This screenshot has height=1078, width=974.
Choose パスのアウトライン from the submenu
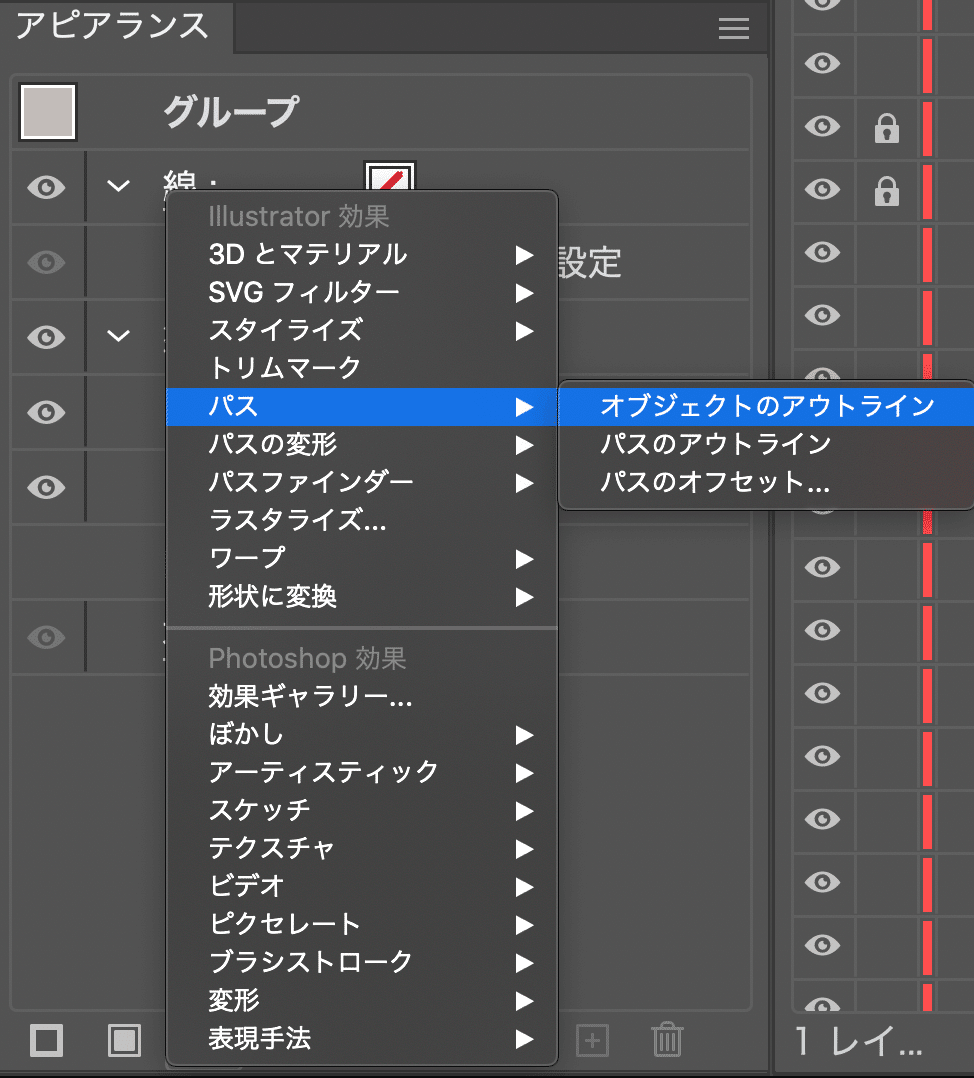[767, 444]
